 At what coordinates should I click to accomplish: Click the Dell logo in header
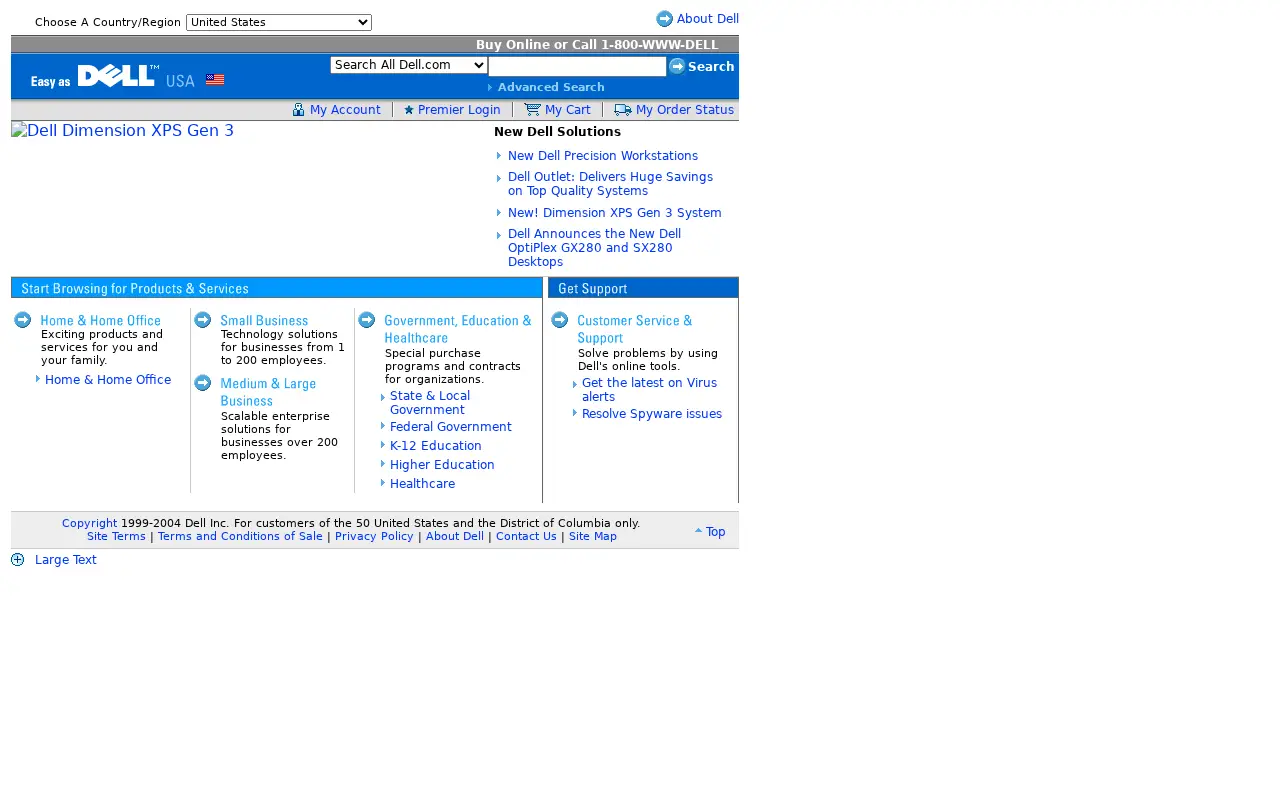click(118, 76)
